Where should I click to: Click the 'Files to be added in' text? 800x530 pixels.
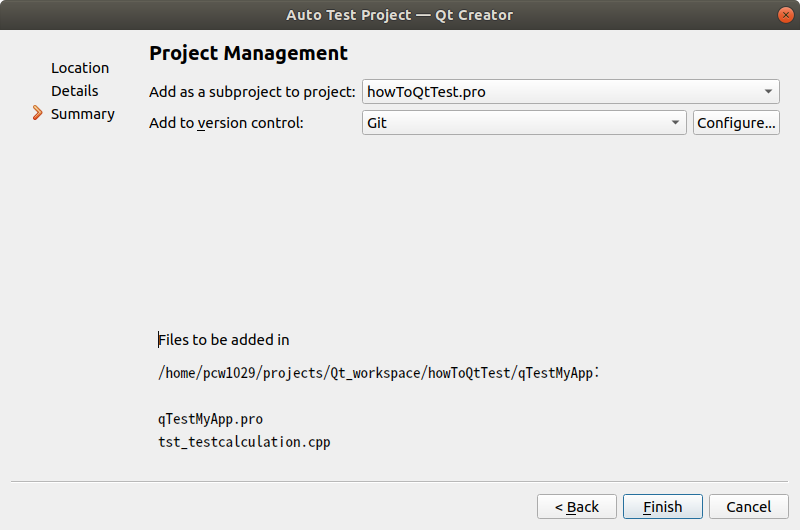tap(224, 340)
